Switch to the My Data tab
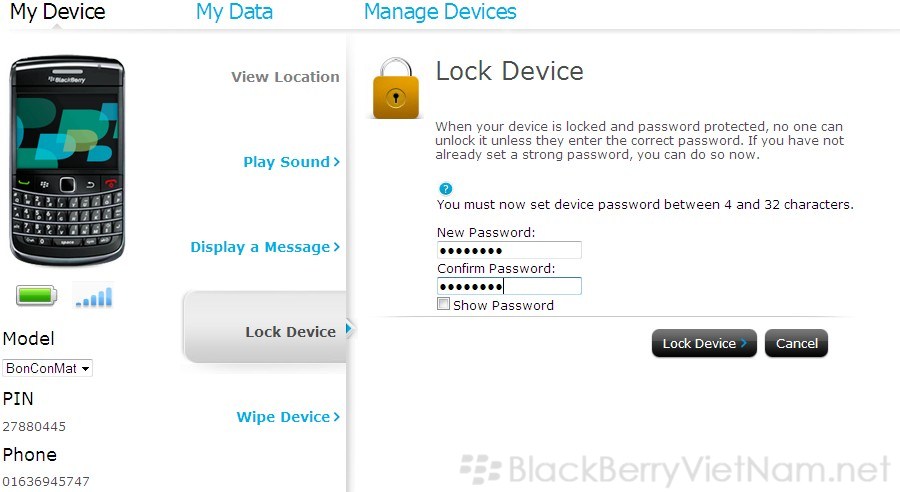900x492 pixels. [x=234, y=13]
